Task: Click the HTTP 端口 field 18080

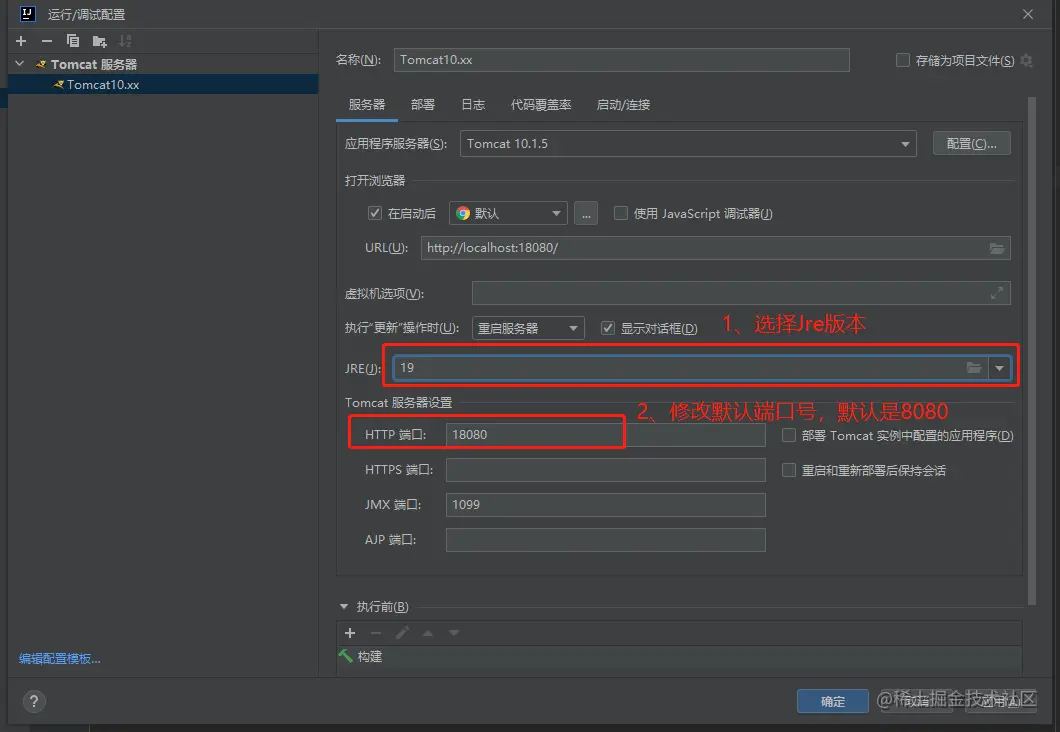Action: (x=605, y=435)
